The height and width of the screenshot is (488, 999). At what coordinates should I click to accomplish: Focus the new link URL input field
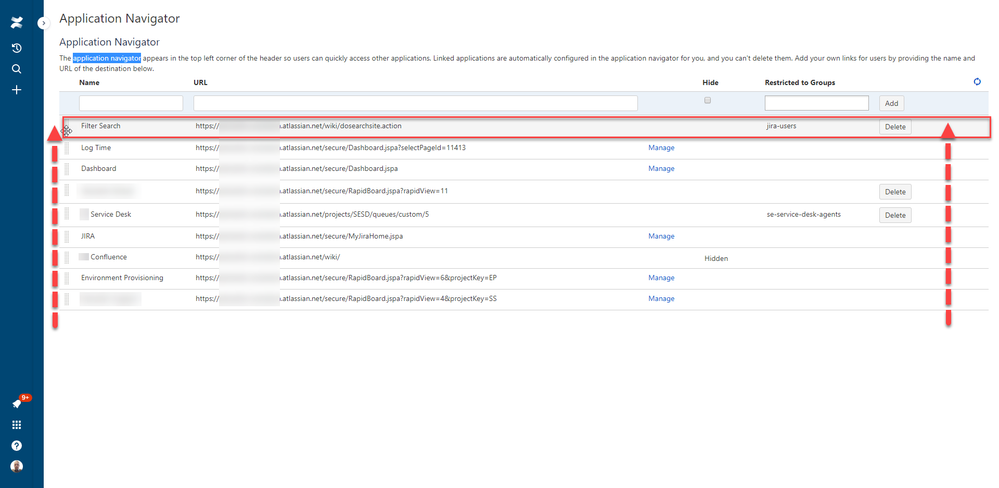coord(415,103)
